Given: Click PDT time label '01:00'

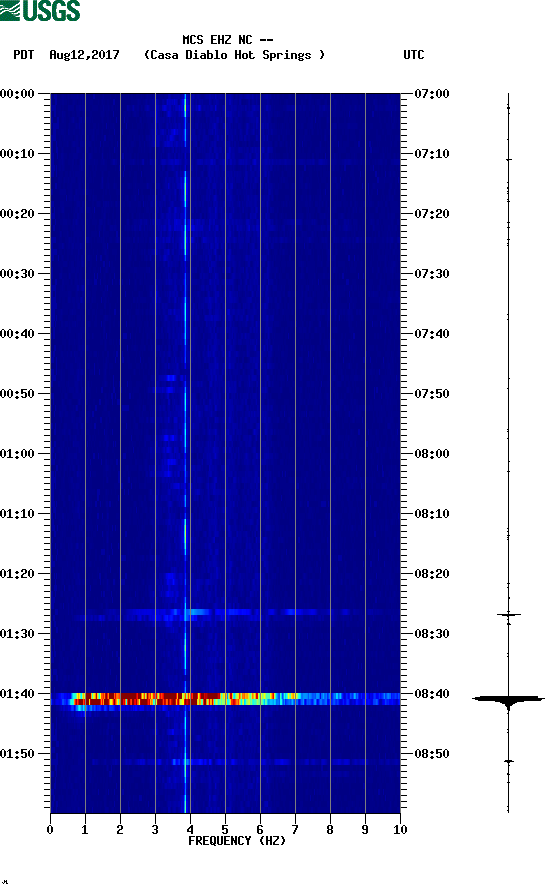Looking at the screenshot, I should pos(17,454).
